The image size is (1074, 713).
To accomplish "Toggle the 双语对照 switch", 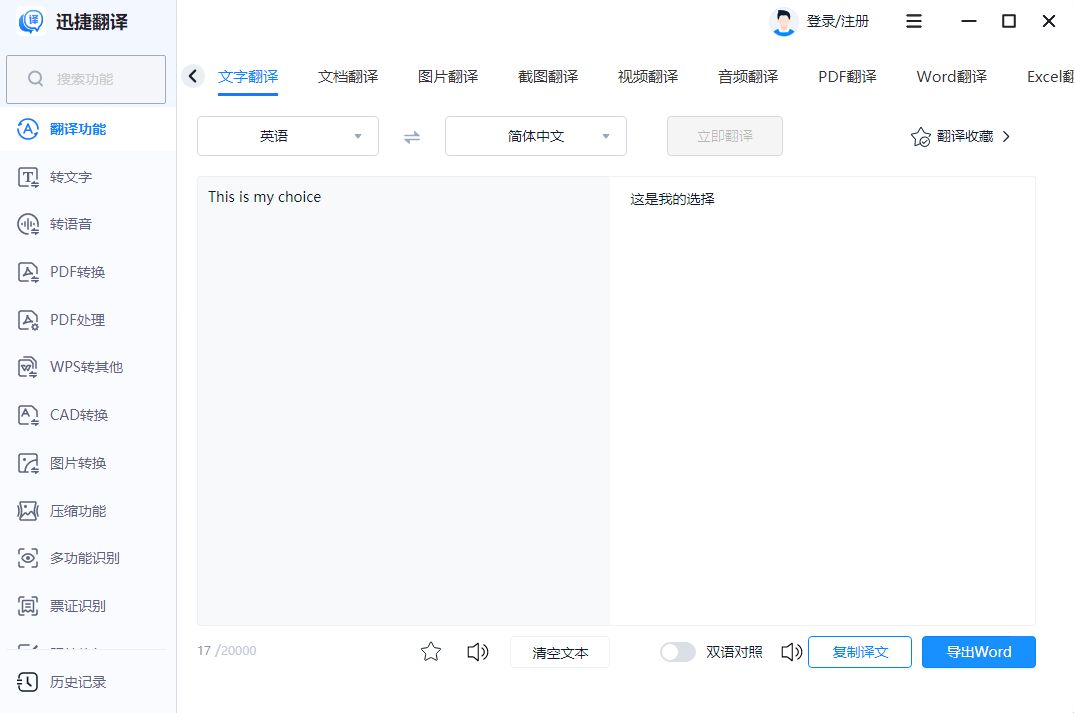I will tap(677, 652).
